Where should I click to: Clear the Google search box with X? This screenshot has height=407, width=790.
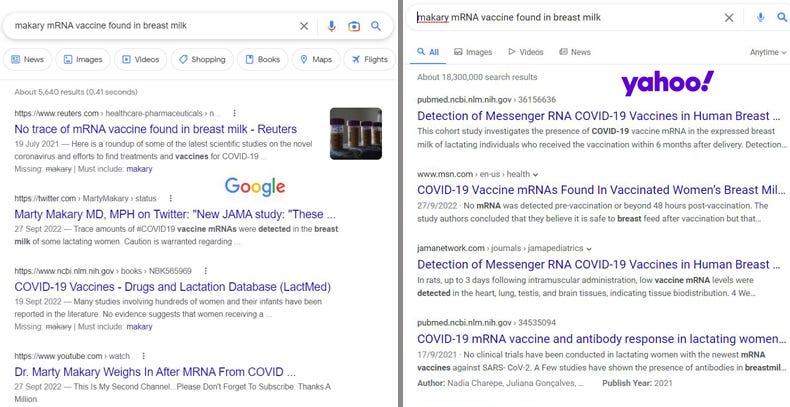click(x=304, y=26)
